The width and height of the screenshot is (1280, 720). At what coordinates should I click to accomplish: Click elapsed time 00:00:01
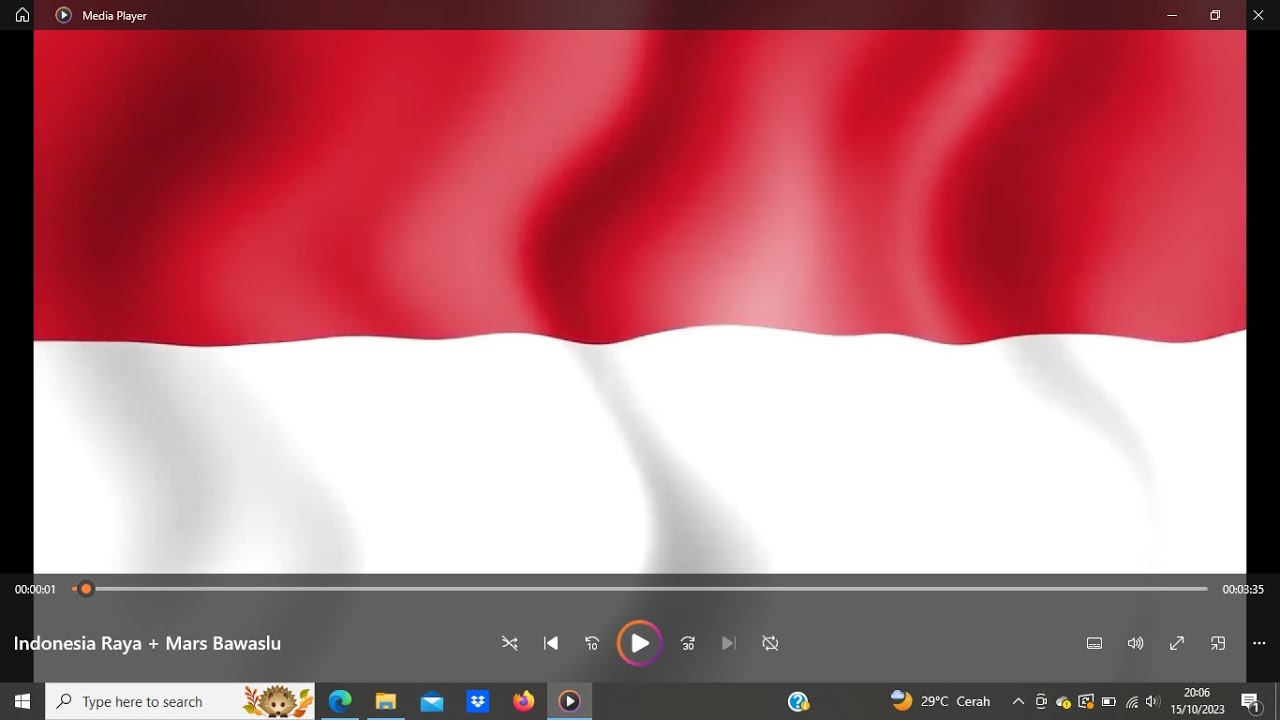coord(35,590)
